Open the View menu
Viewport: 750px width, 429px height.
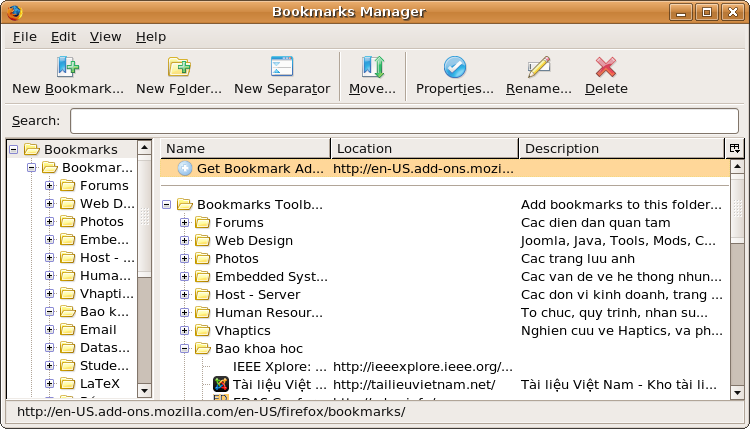(105, 36)
